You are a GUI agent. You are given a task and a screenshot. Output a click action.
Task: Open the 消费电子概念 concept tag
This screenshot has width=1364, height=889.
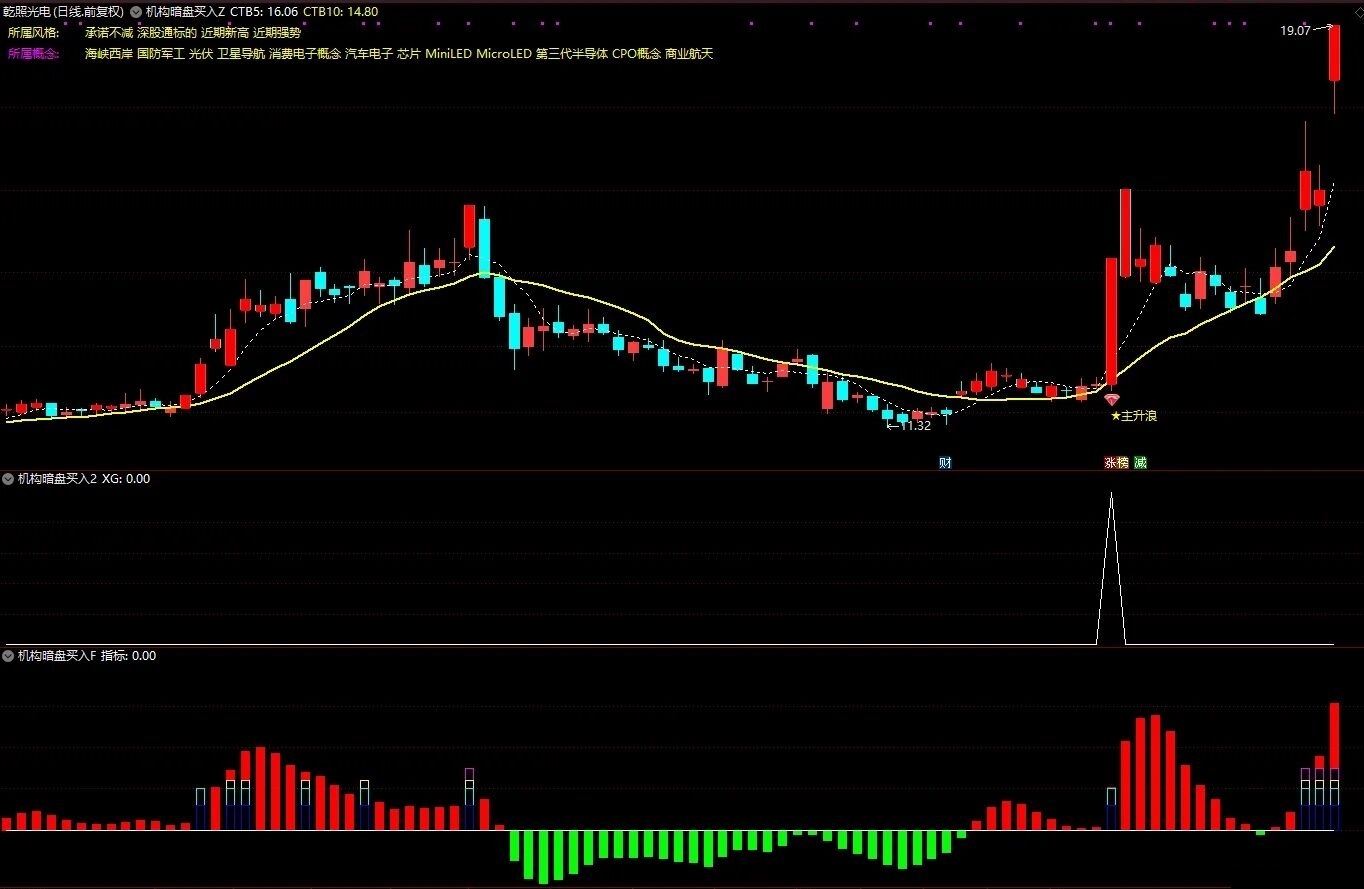tap(305, 54)
